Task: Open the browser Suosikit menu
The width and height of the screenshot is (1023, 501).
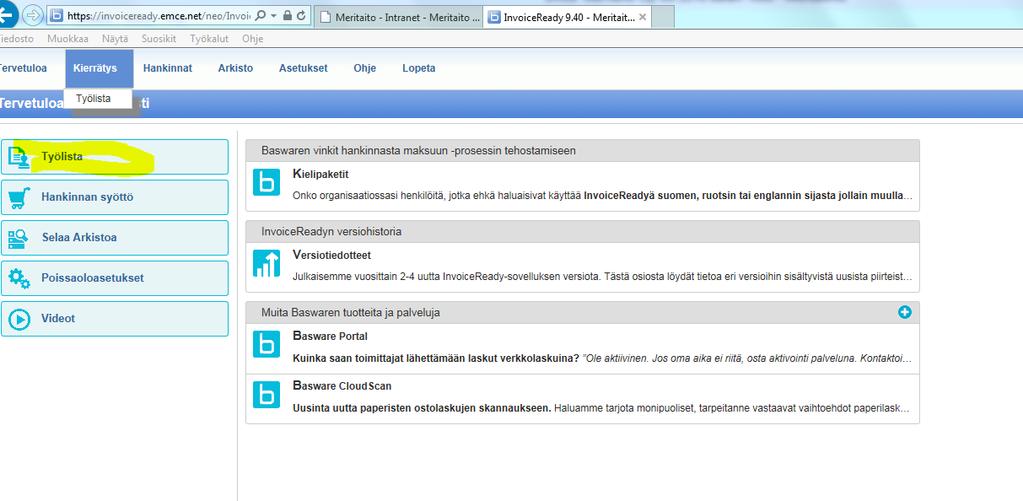Action: [159, 39]
